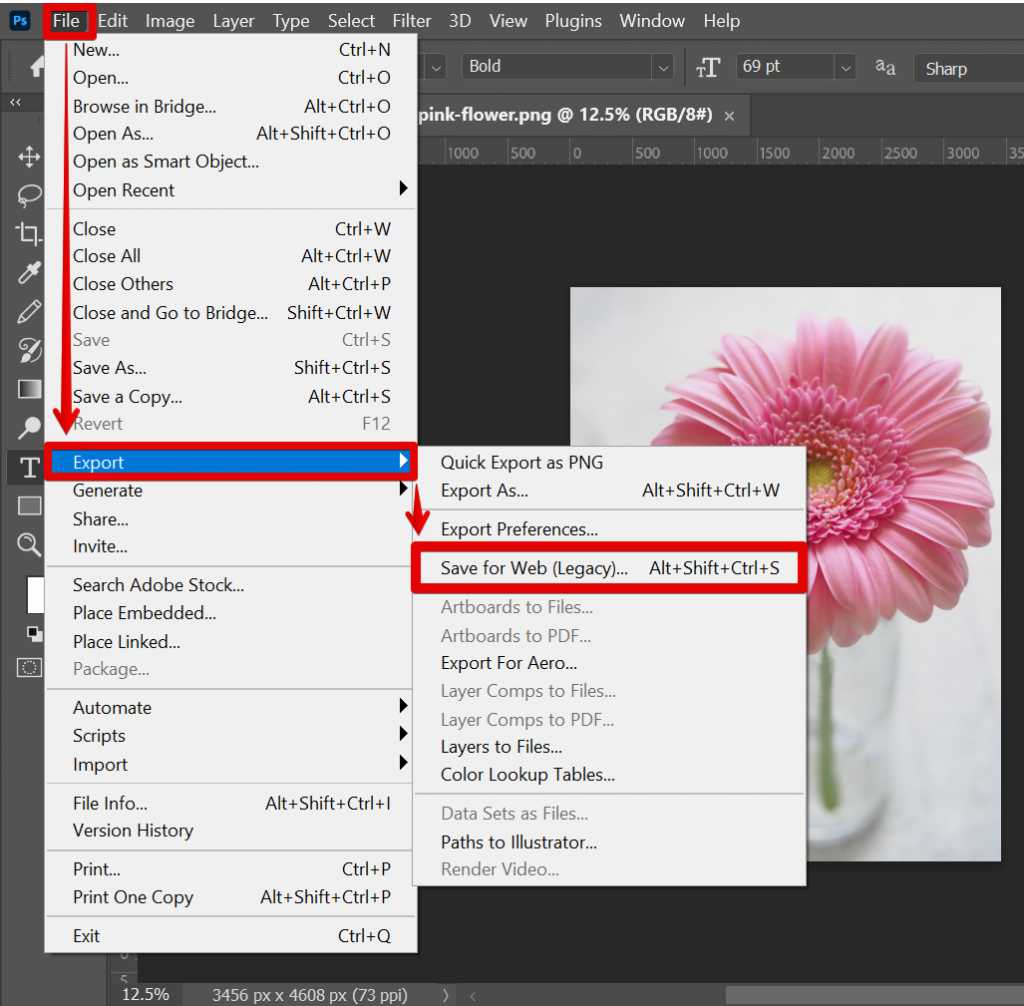Select the Lasso tool
The image size is (1024, 1006).
coord(28,195)
